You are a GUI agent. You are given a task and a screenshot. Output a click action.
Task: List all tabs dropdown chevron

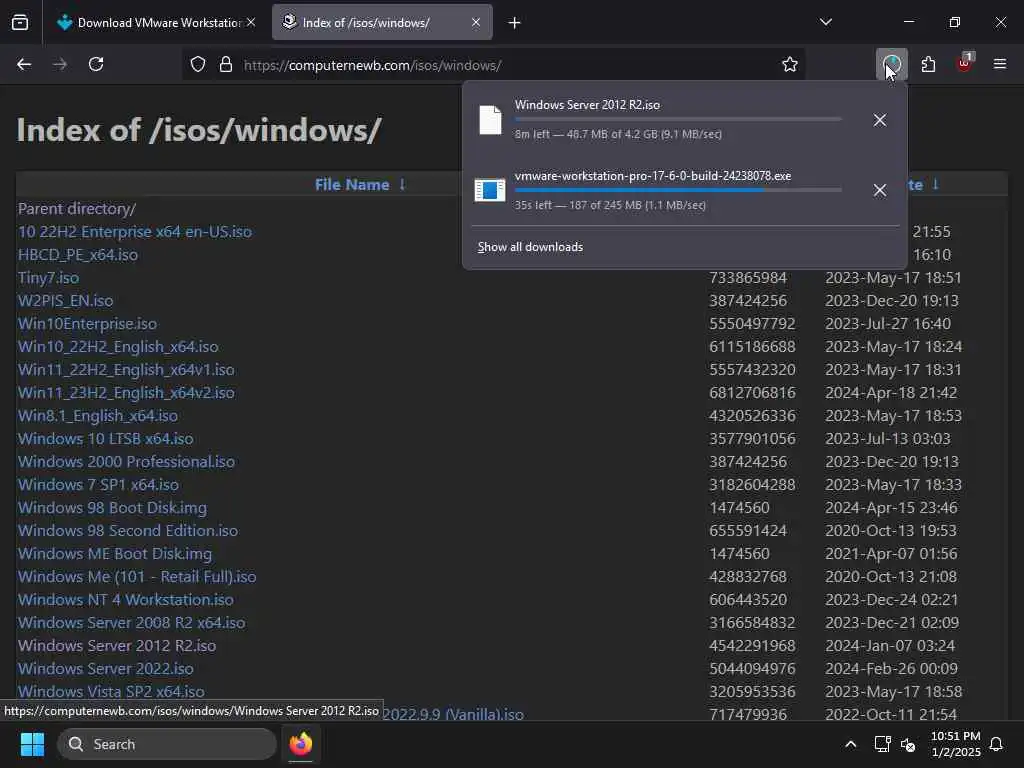[825, 22]
